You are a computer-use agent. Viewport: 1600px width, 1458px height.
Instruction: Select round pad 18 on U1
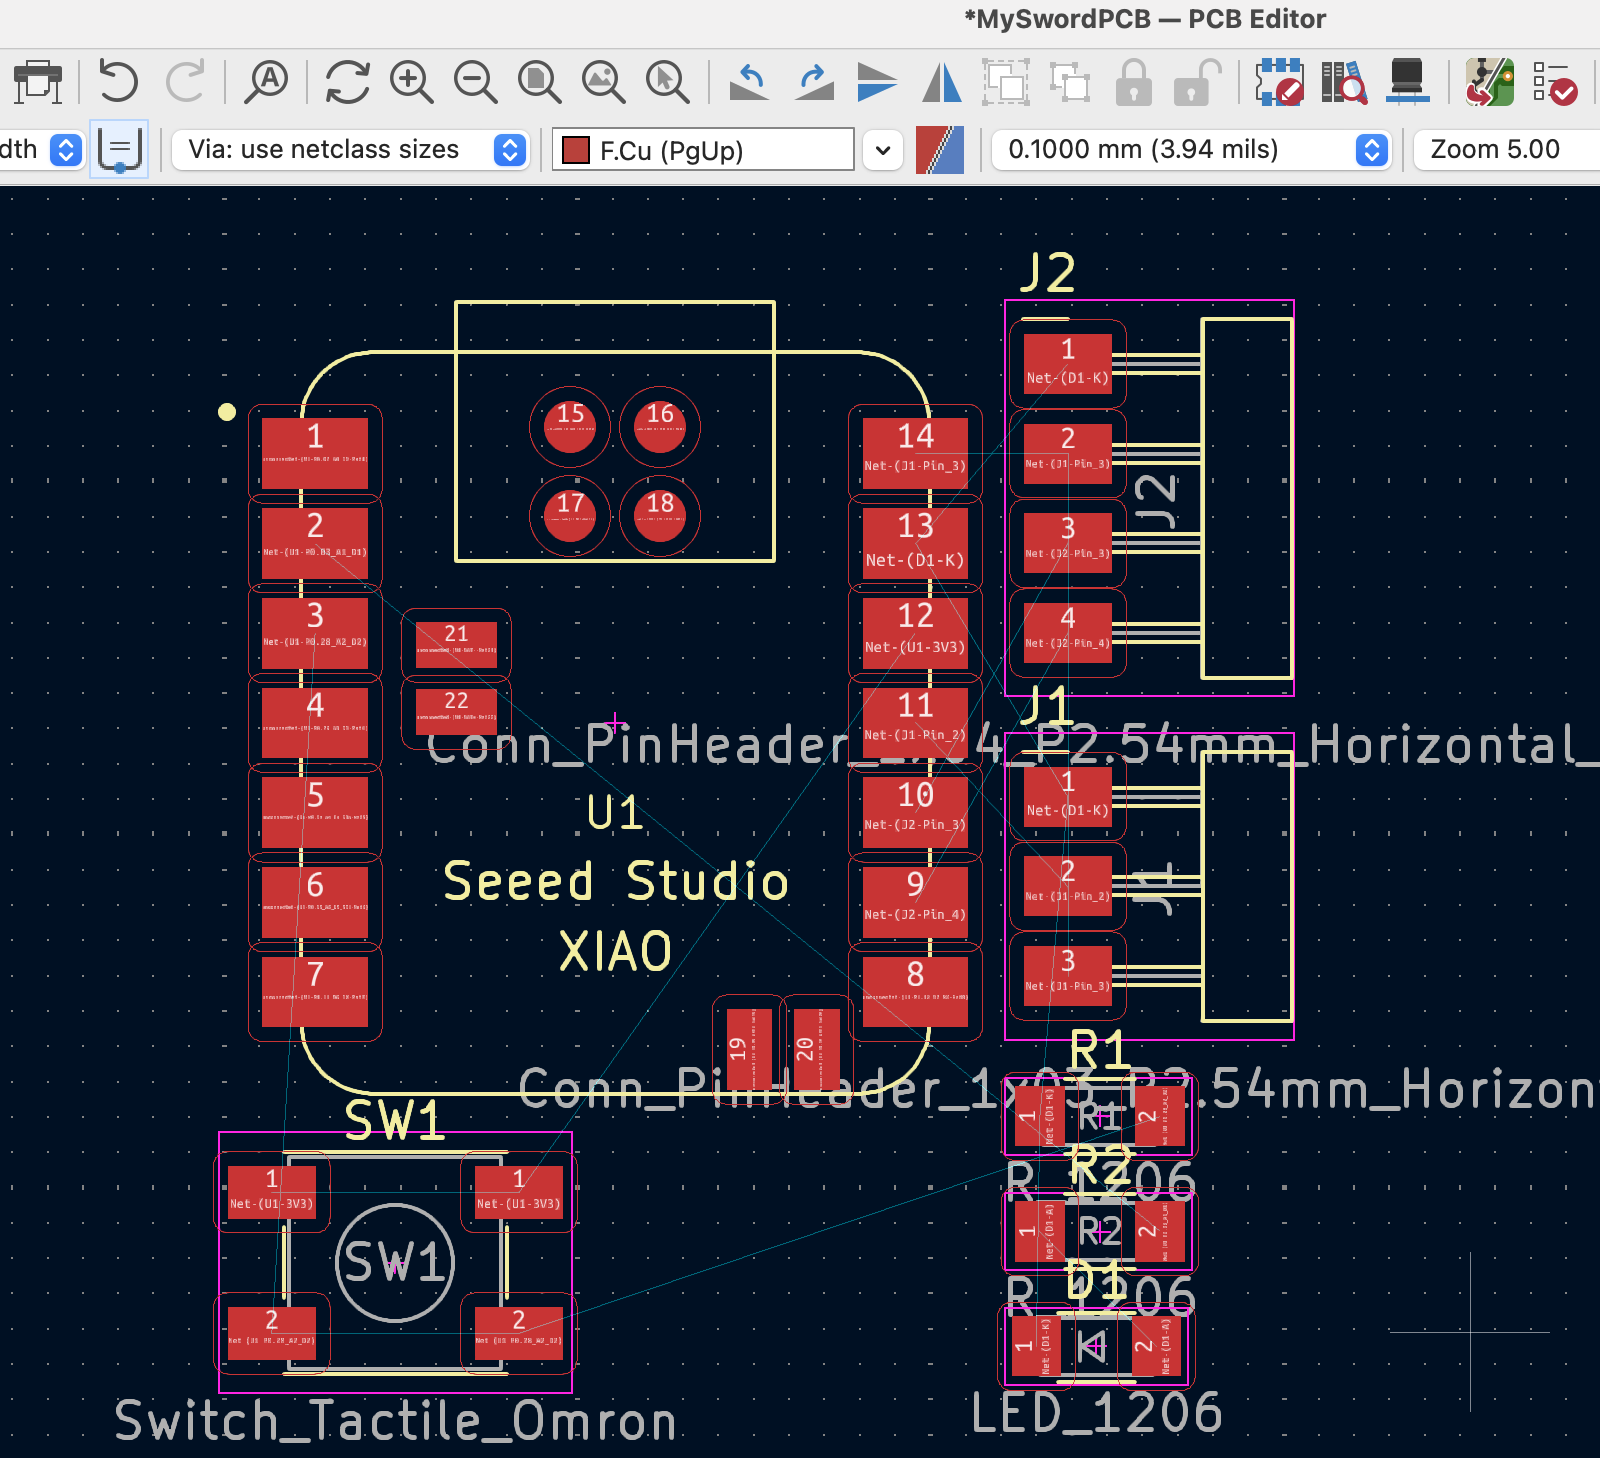point(660,517)
